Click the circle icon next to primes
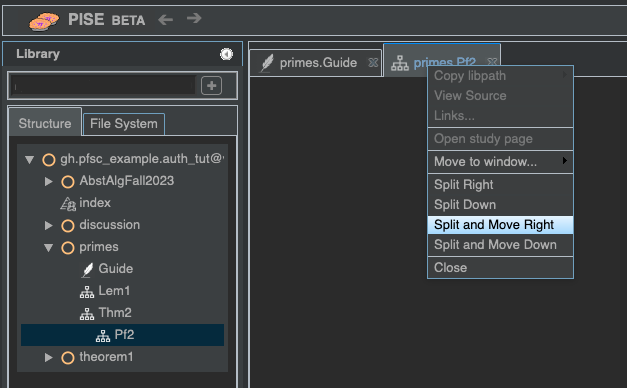This screenshot has height=388, width=627. (68, 248)
